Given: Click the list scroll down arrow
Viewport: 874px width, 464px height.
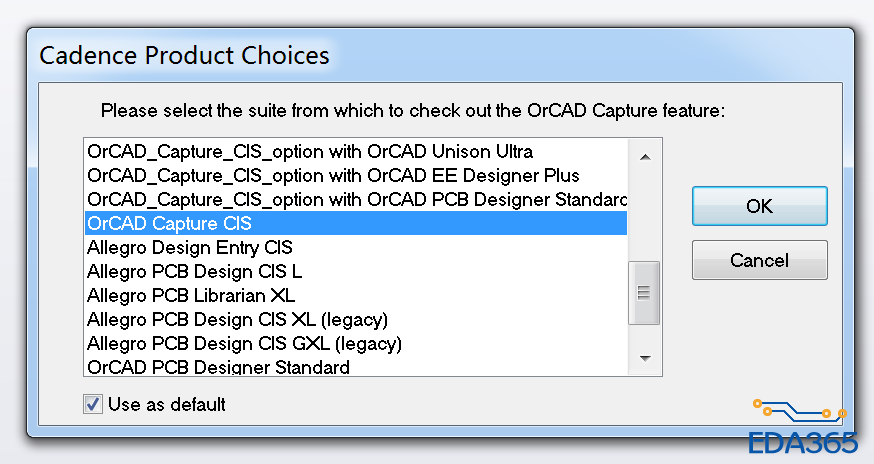Looking at the screenshot, I should pos(645,358).
